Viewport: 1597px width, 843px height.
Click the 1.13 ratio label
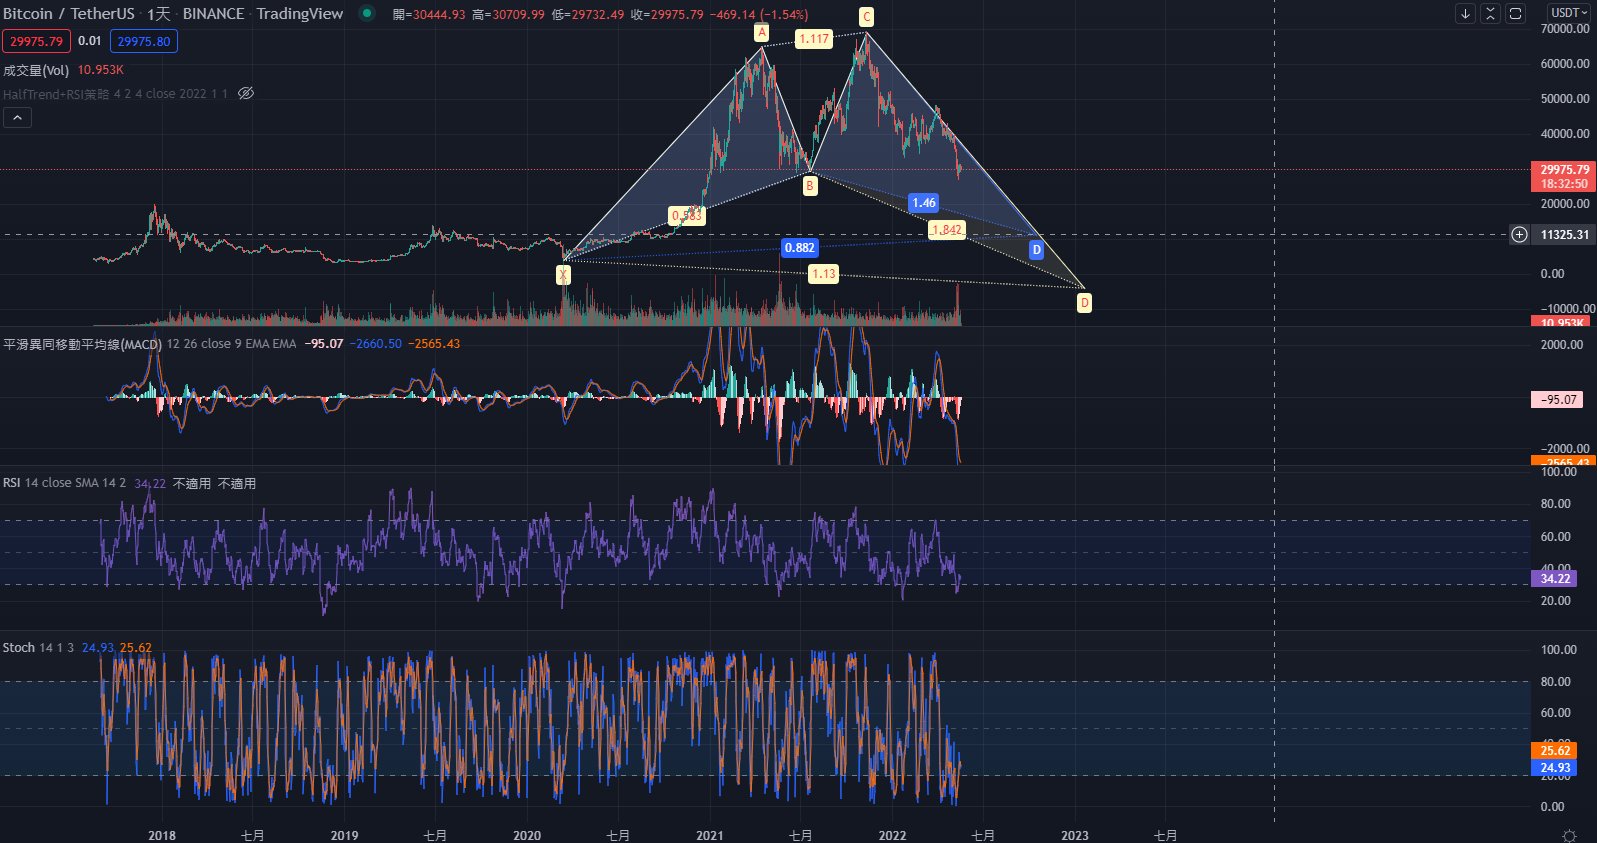(823, 274)
